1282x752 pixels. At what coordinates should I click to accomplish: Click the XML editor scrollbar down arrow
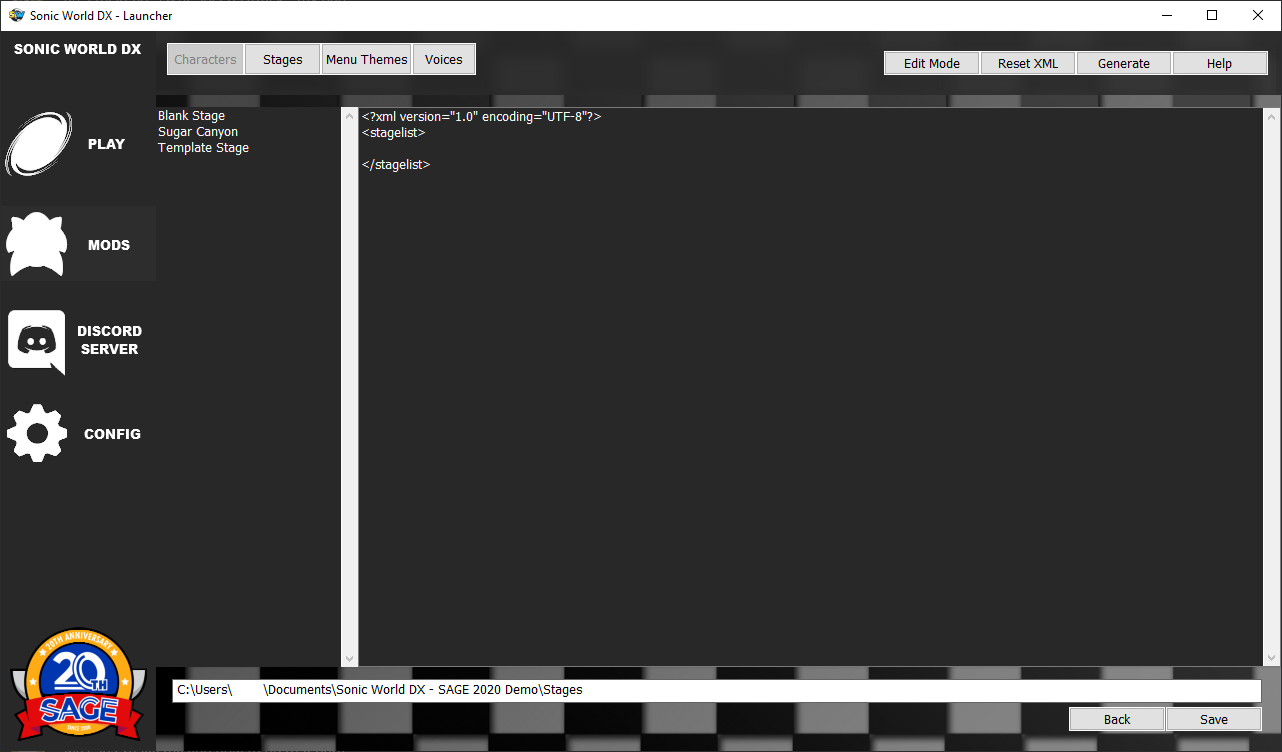pos(1272,658)
